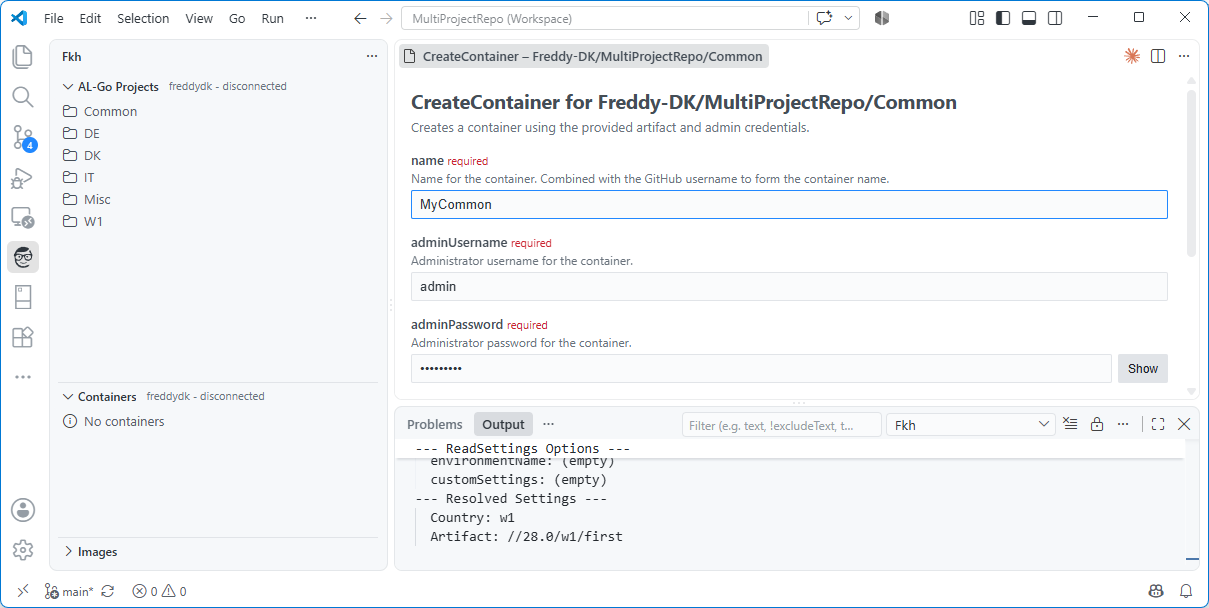This screenshot has height=608, width=1209.
Task: Click the synchronize changes icon in status bar
Action: point(108,591)
